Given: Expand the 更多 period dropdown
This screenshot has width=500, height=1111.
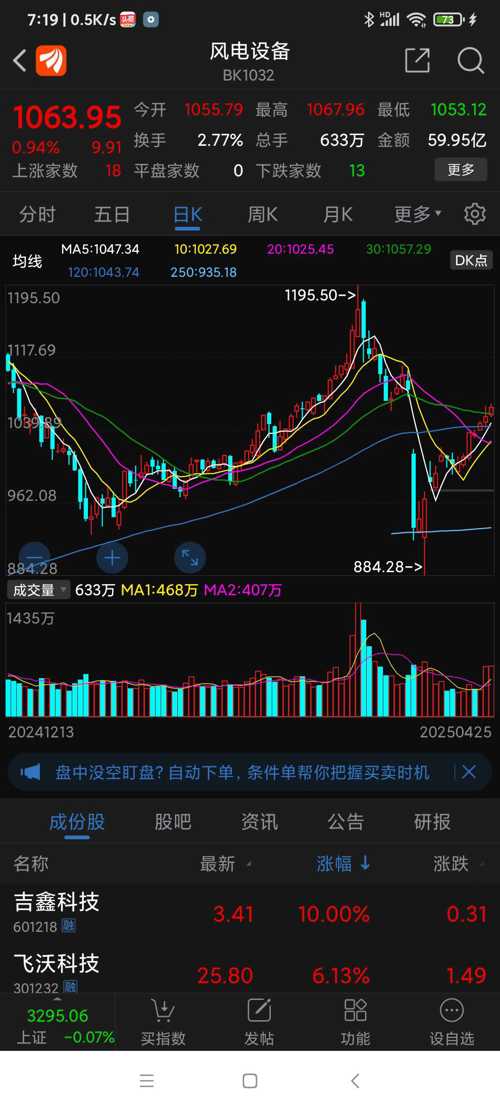Looking at the screenshot, I should (418, 213).
